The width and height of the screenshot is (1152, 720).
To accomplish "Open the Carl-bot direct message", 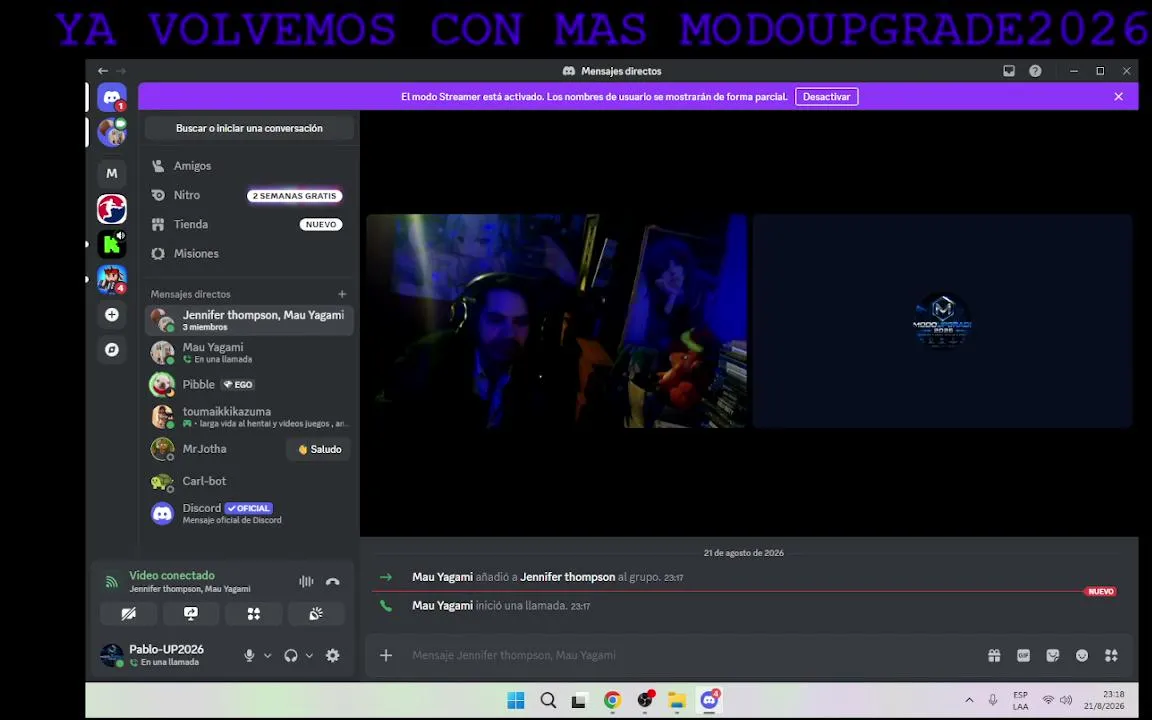I will [249, 481].
